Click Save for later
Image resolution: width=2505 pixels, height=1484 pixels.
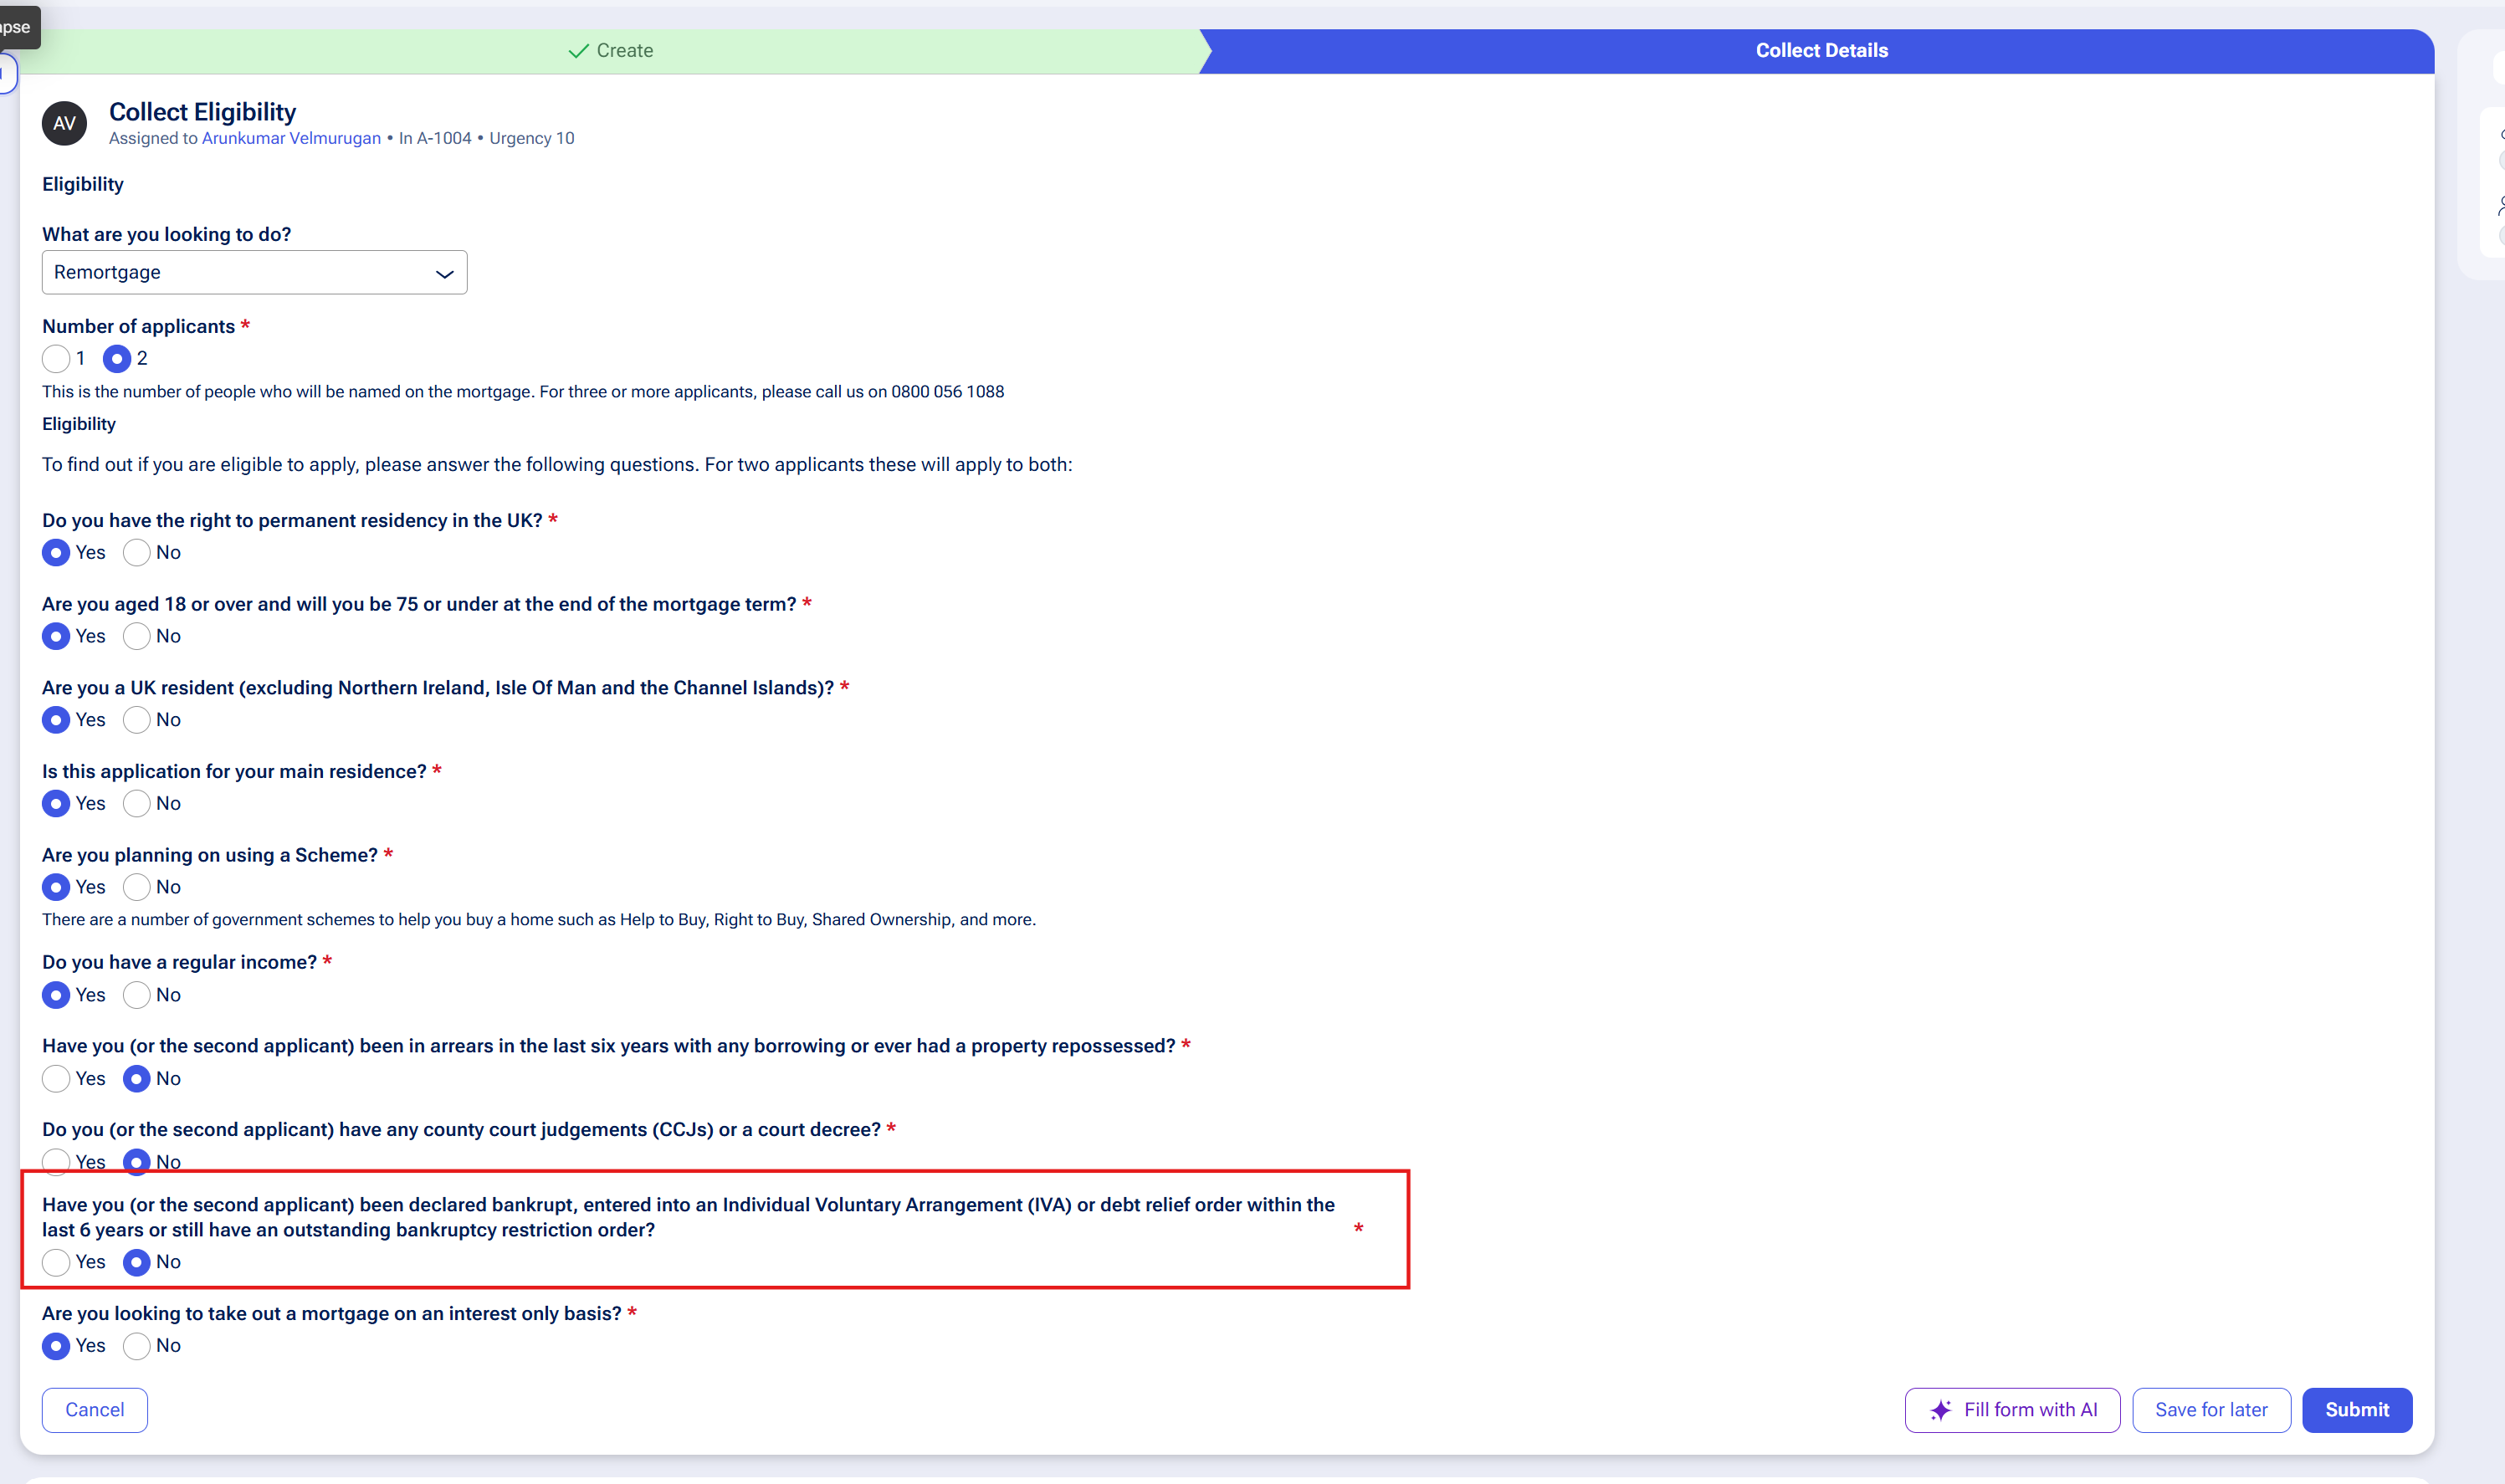coord(2211,1410)
